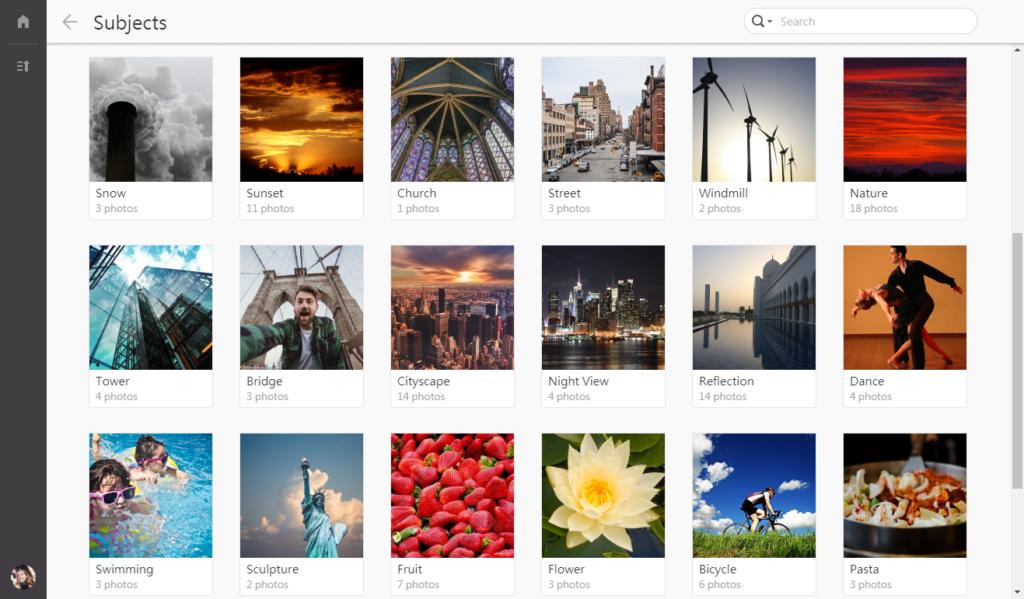Open the sort order icon in sidebar
1024x599 pixels.
(23, 66)
